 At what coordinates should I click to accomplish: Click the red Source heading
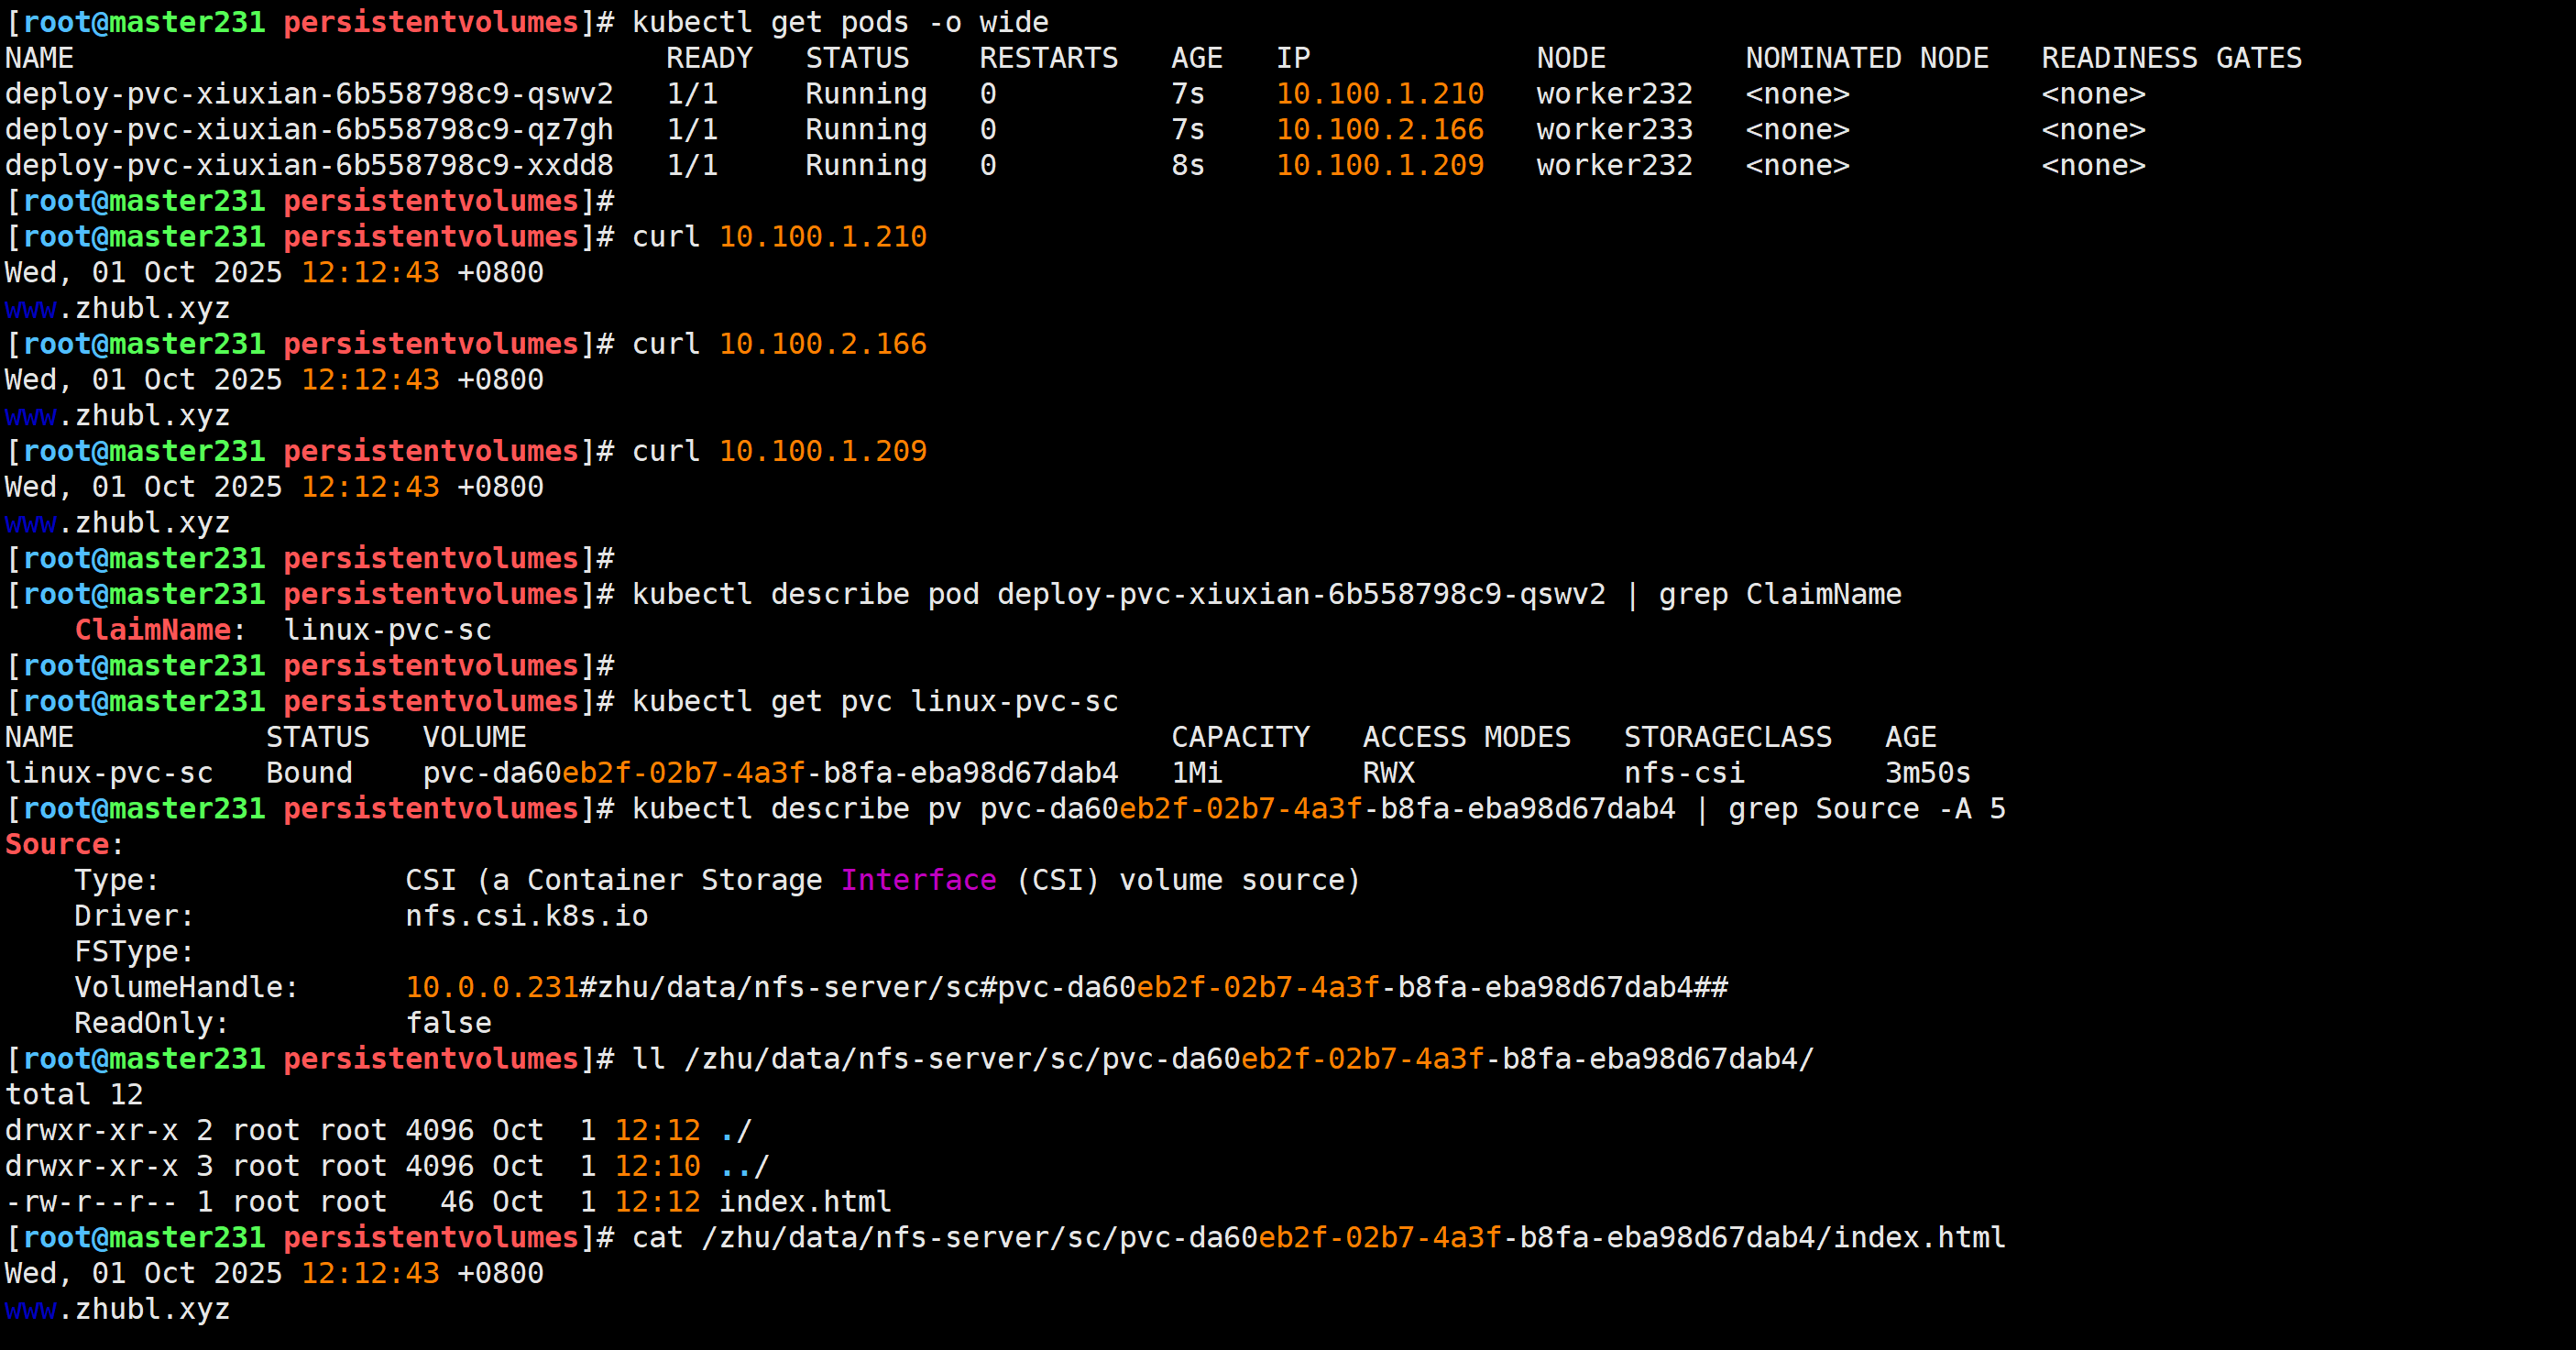(x=57, y=845)
